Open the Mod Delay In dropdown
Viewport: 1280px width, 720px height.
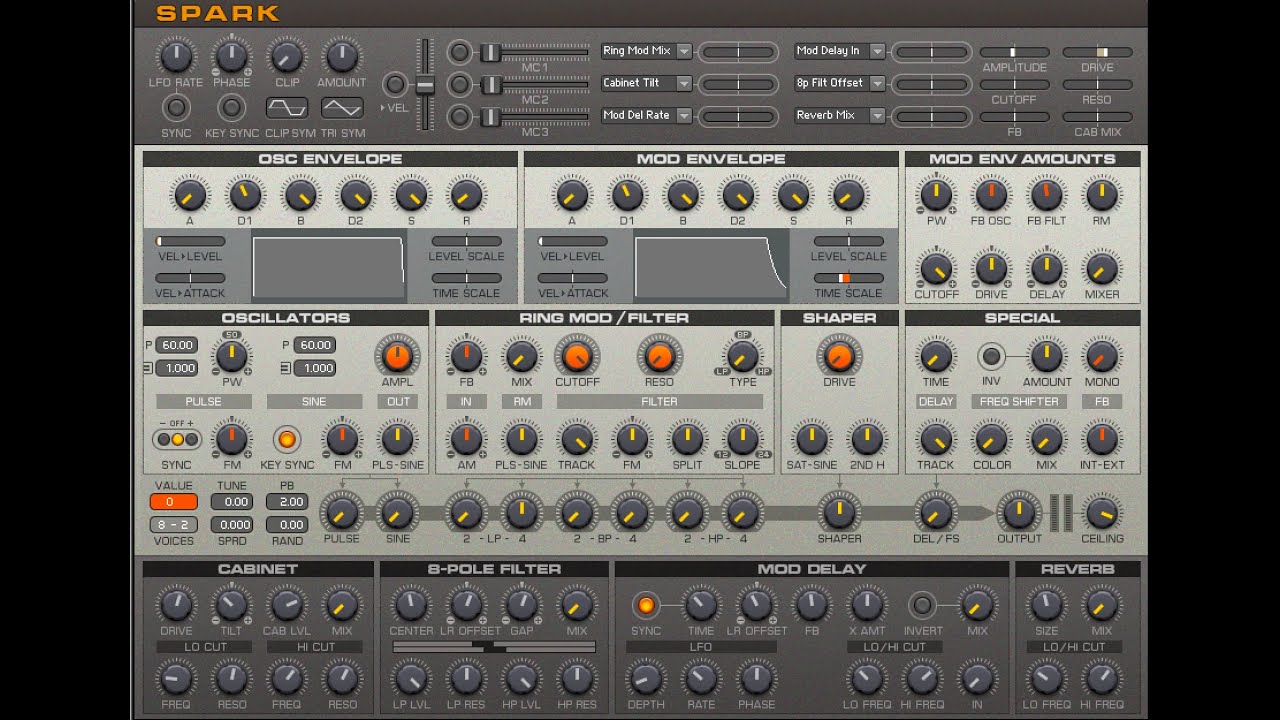(840, 51)
